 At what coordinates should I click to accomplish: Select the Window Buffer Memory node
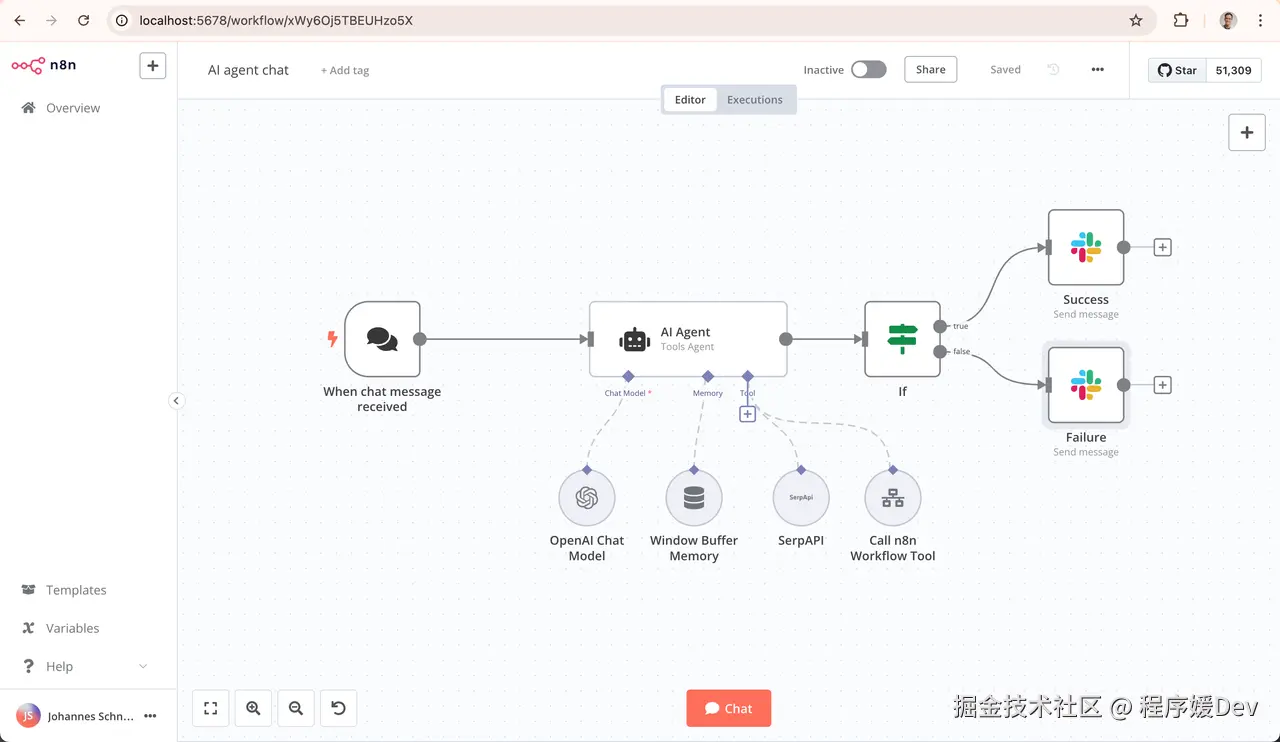click(x=694, y=498)
